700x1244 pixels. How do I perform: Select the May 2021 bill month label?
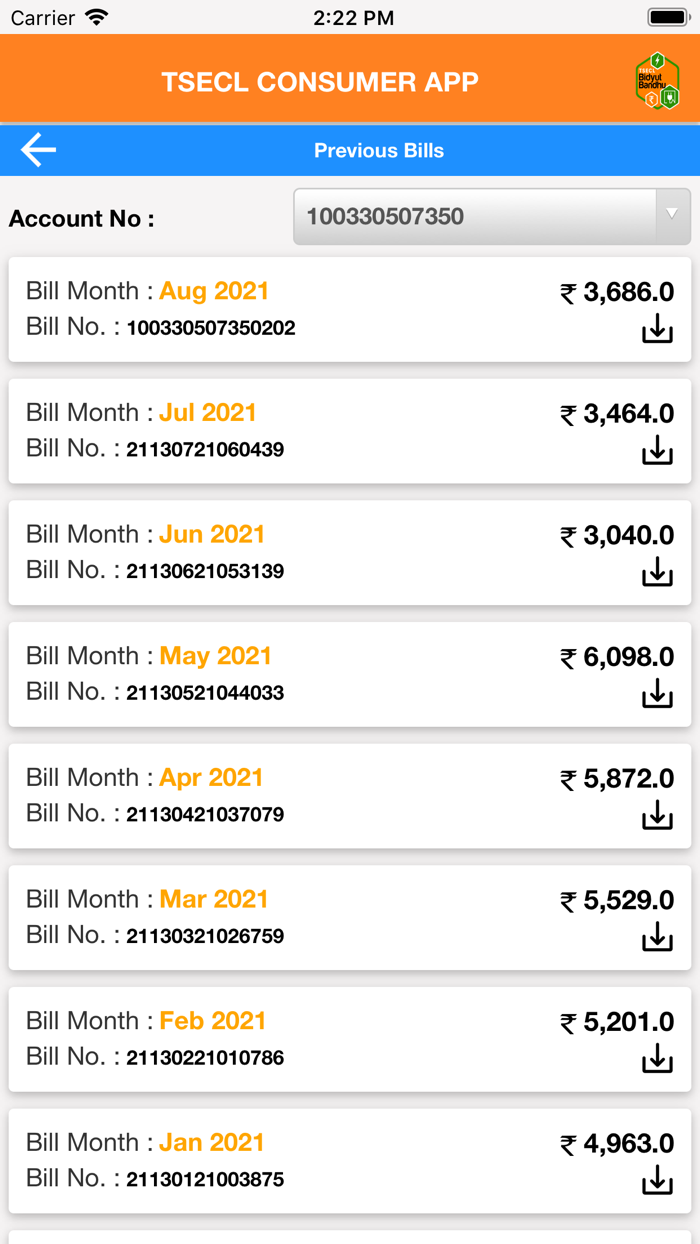[215, 656]
